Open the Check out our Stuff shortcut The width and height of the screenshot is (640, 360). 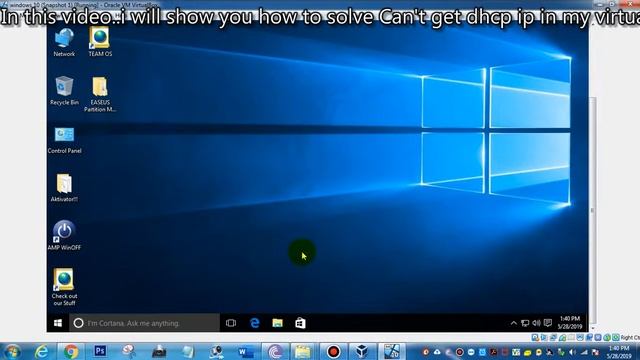pos(64,287)
